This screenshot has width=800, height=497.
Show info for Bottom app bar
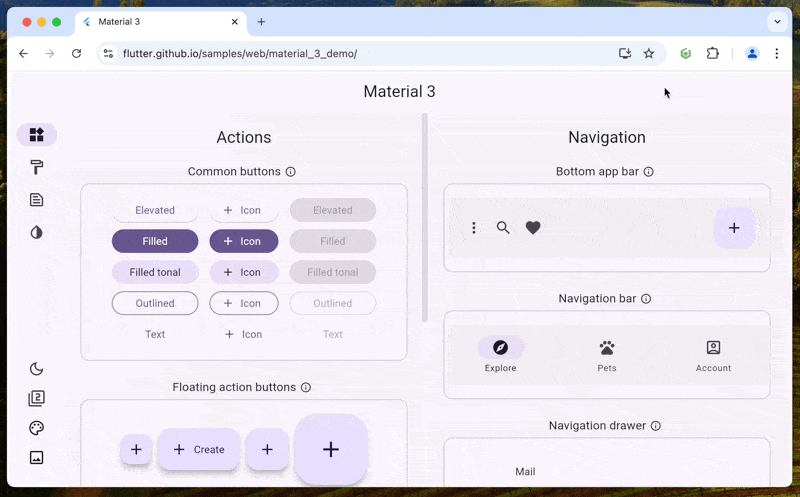pos(648,171)
